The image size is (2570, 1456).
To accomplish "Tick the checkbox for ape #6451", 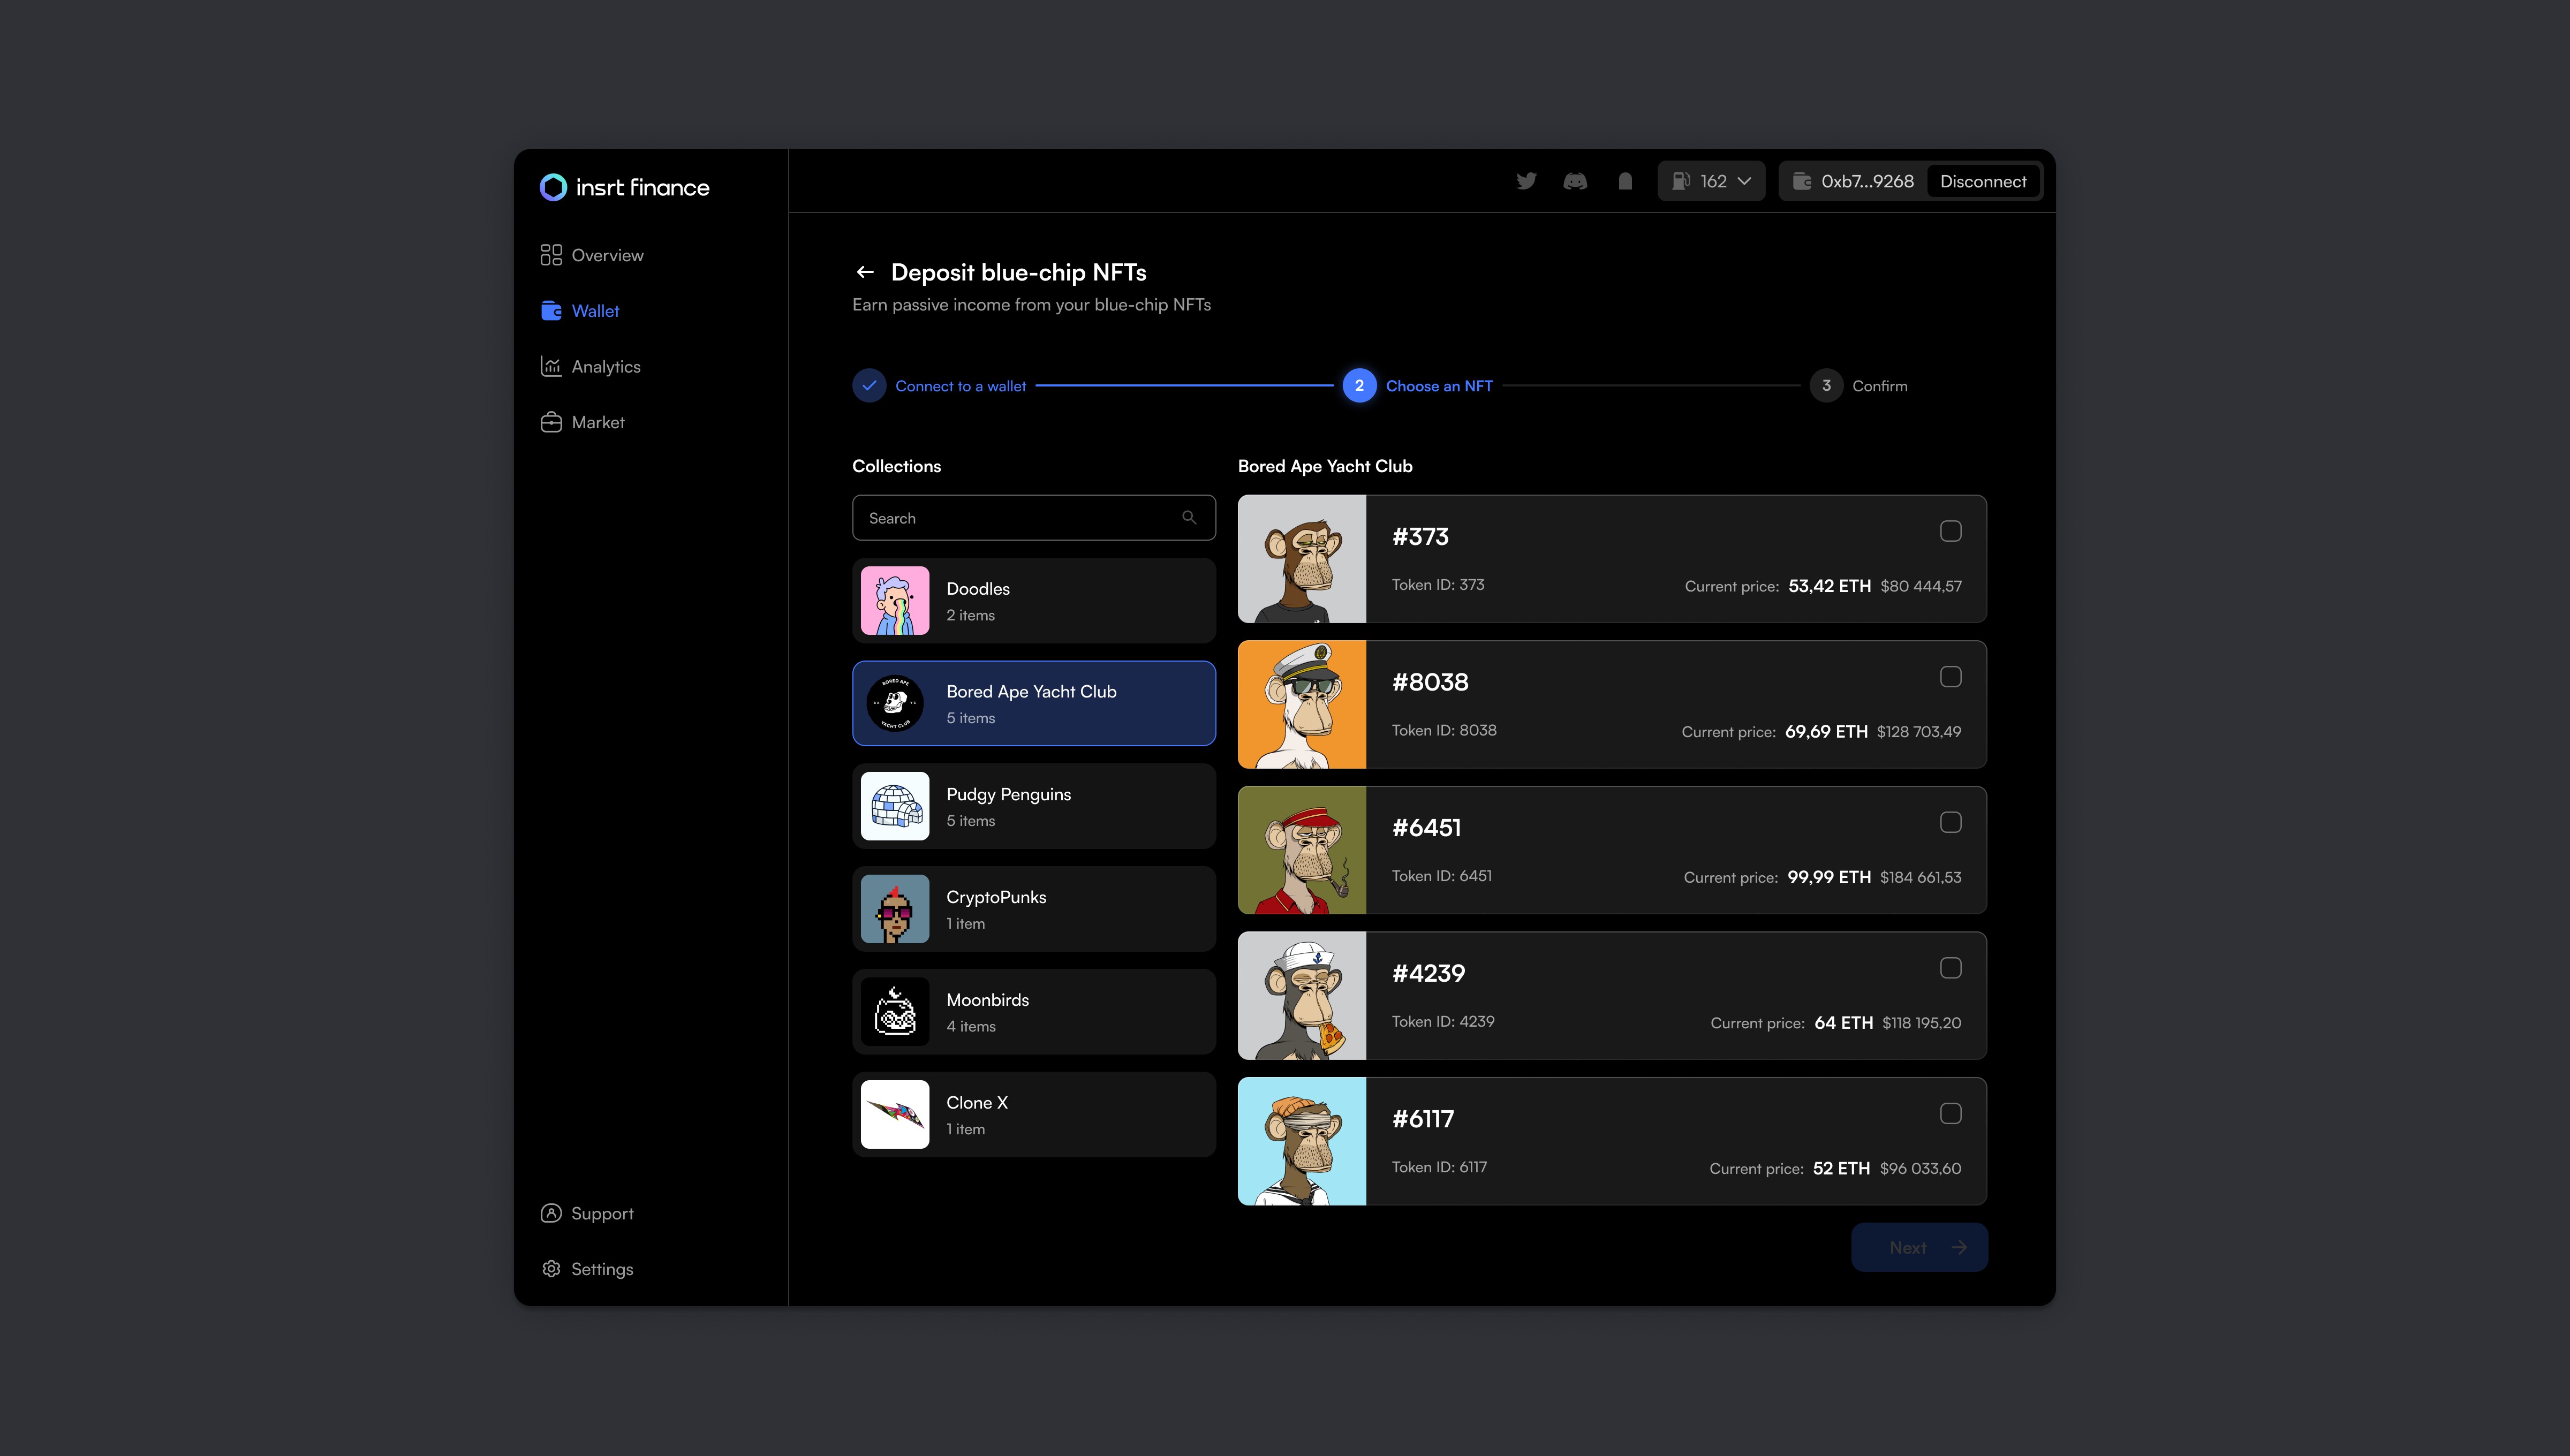I will tap(1950, 822).
